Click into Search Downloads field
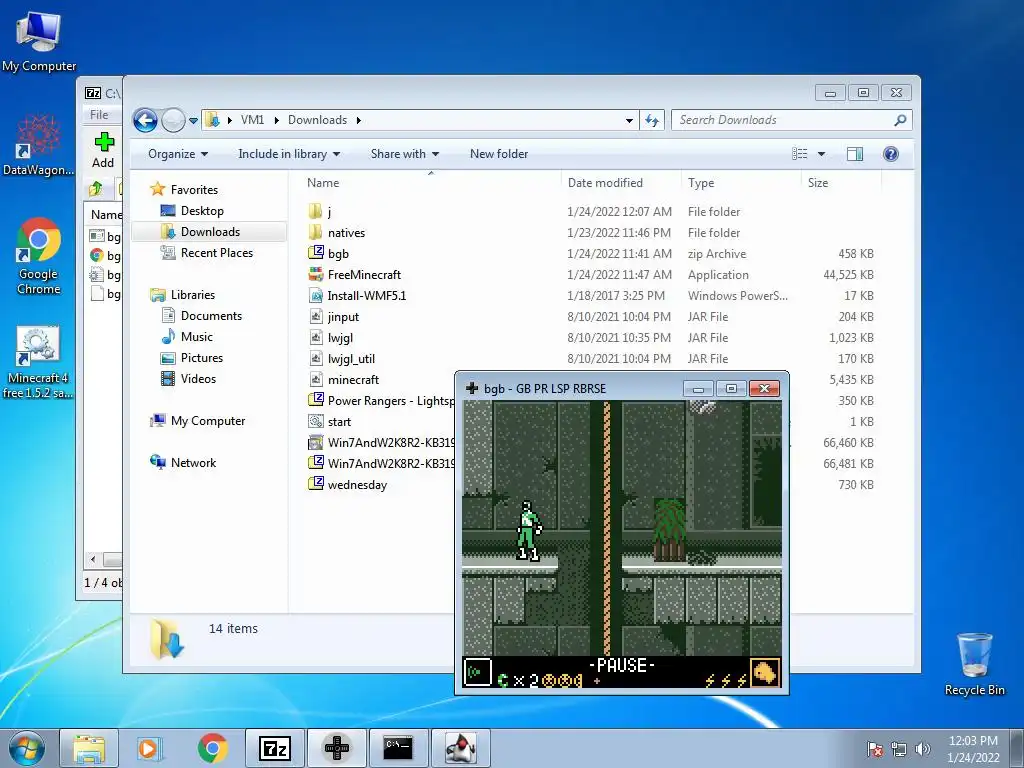Viewport: 1024px width, 768px height. [x=783, y=120]
